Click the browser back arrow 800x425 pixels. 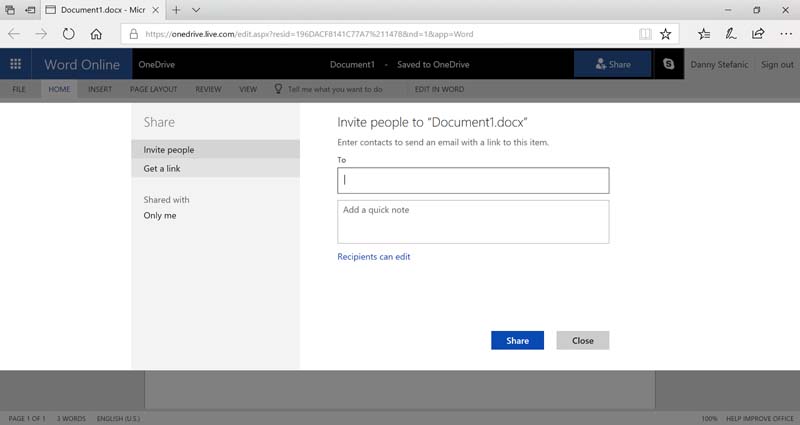tap(14, 34)
